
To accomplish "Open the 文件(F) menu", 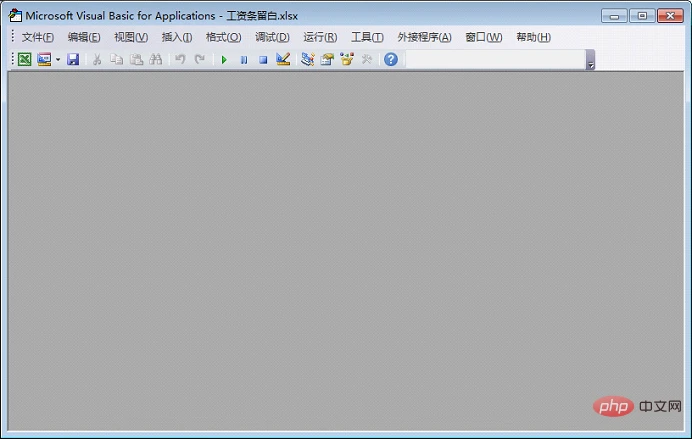I will pos(38,38).
